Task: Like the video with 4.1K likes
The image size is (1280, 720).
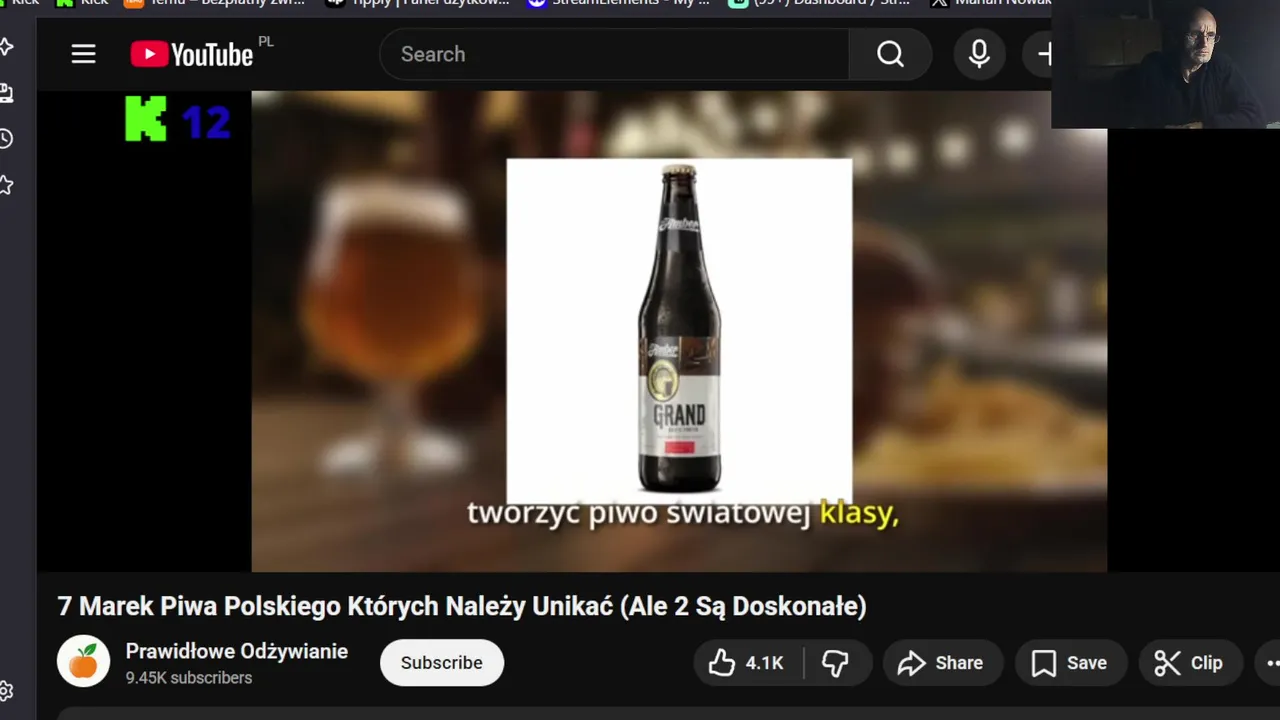Action: click(x=746, y=663)
